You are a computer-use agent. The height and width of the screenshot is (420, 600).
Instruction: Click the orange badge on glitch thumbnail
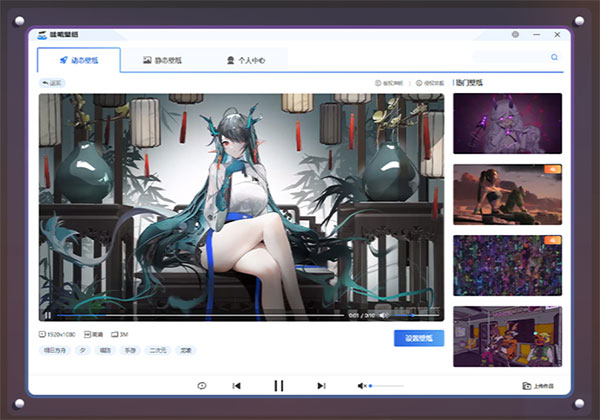pos(552,240)
